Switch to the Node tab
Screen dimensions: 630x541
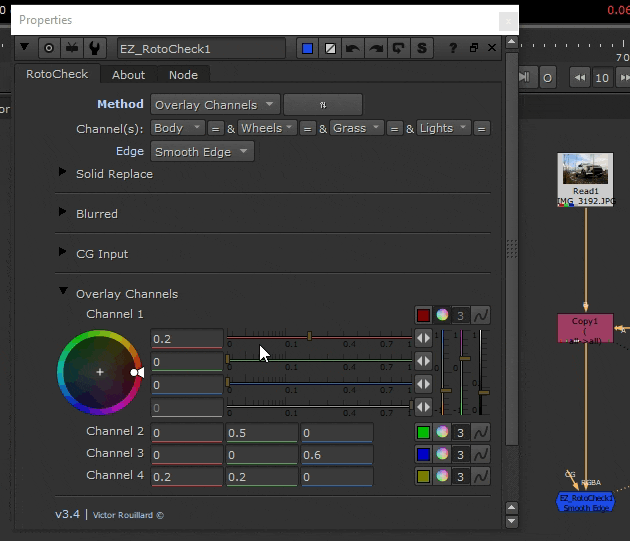coord(183,75)
